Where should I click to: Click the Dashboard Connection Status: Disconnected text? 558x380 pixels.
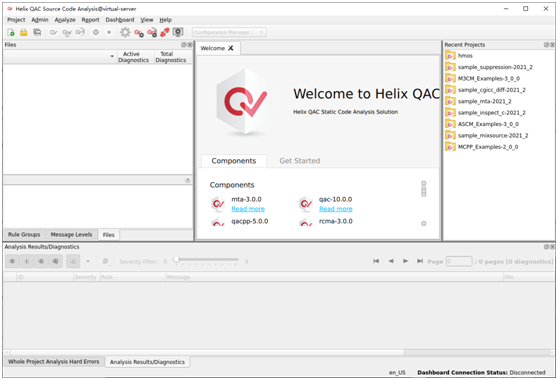481,373
